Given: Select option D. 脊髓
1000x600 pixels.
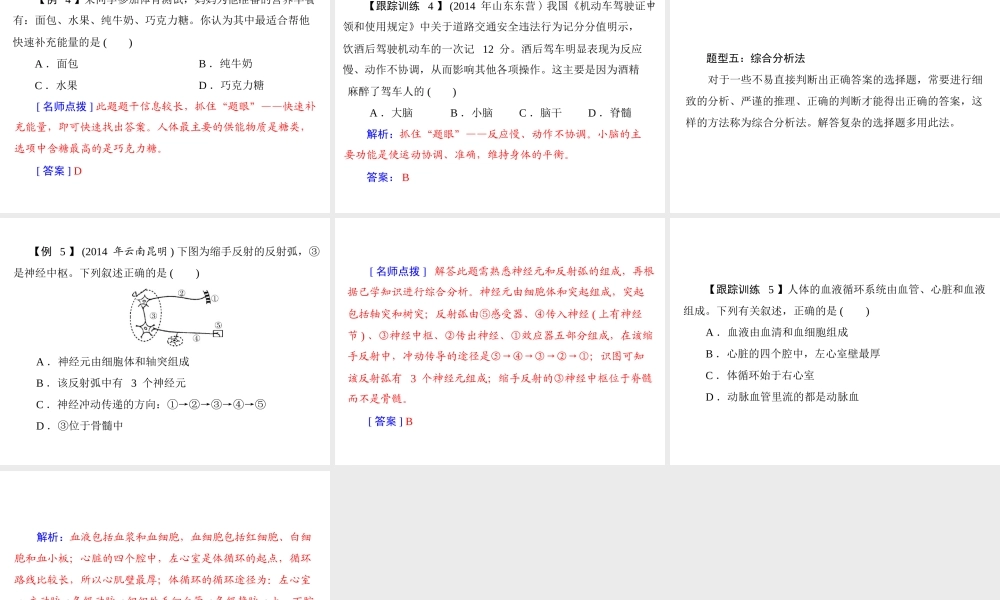Looking at the screenshot, I should pyautogui.click(x=610, y=113).
